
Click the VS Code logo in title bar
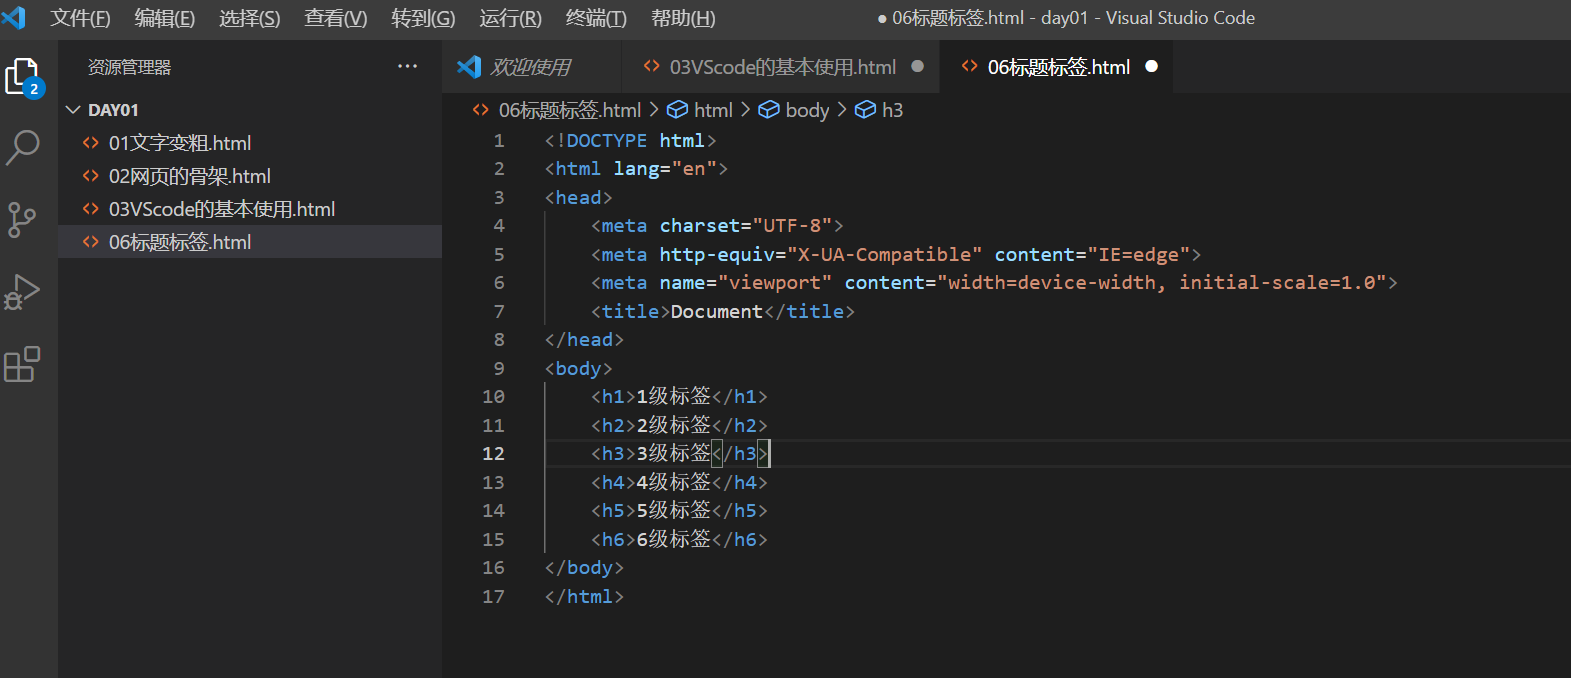pyautogui.click(x=13, y=17)
